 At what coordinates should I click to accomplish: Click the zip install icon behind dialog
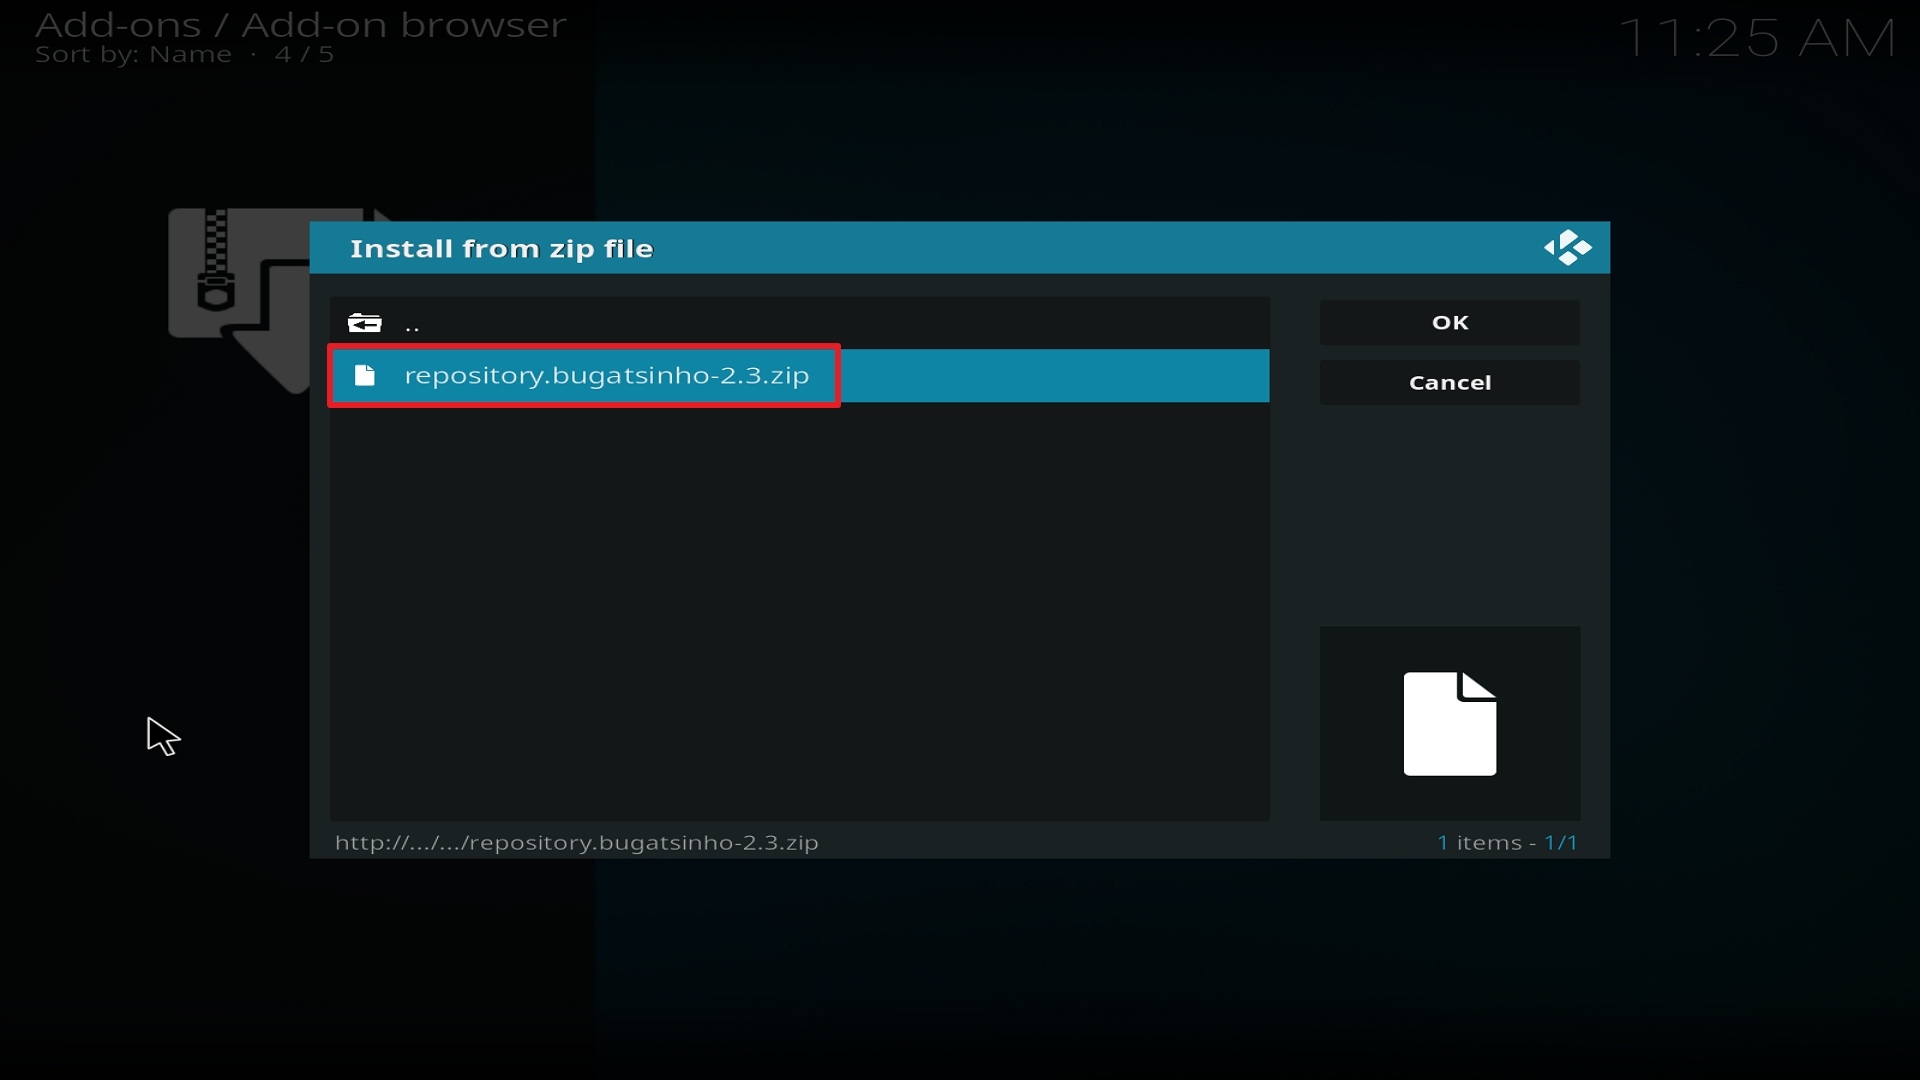pyautogui.click(x=240, y=298)
